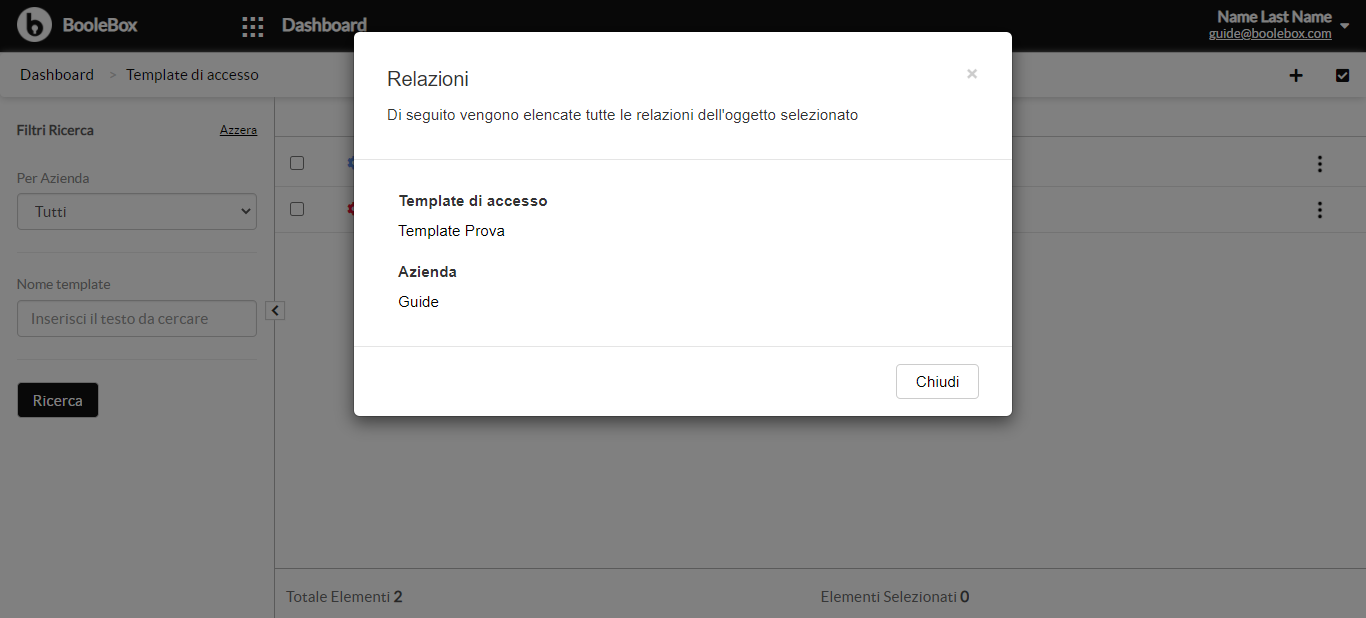Click the plus icon to add template
Viewport: 1366px width, 618px height.
pyautogui.click(x=1296, y=75)
